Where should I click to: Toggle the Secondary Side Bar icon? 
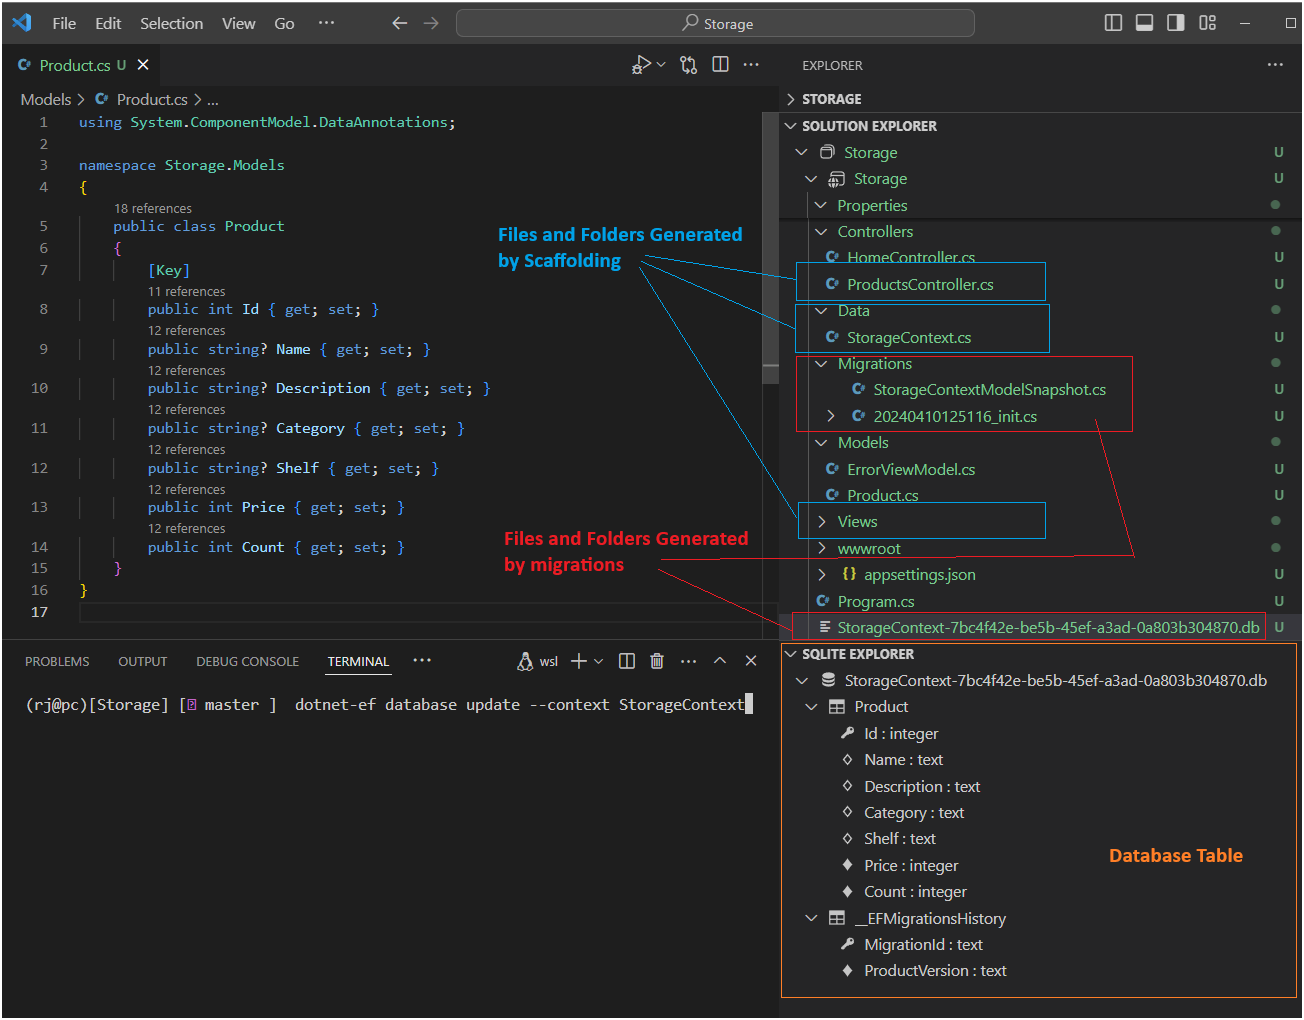[x=1175, y=22]
